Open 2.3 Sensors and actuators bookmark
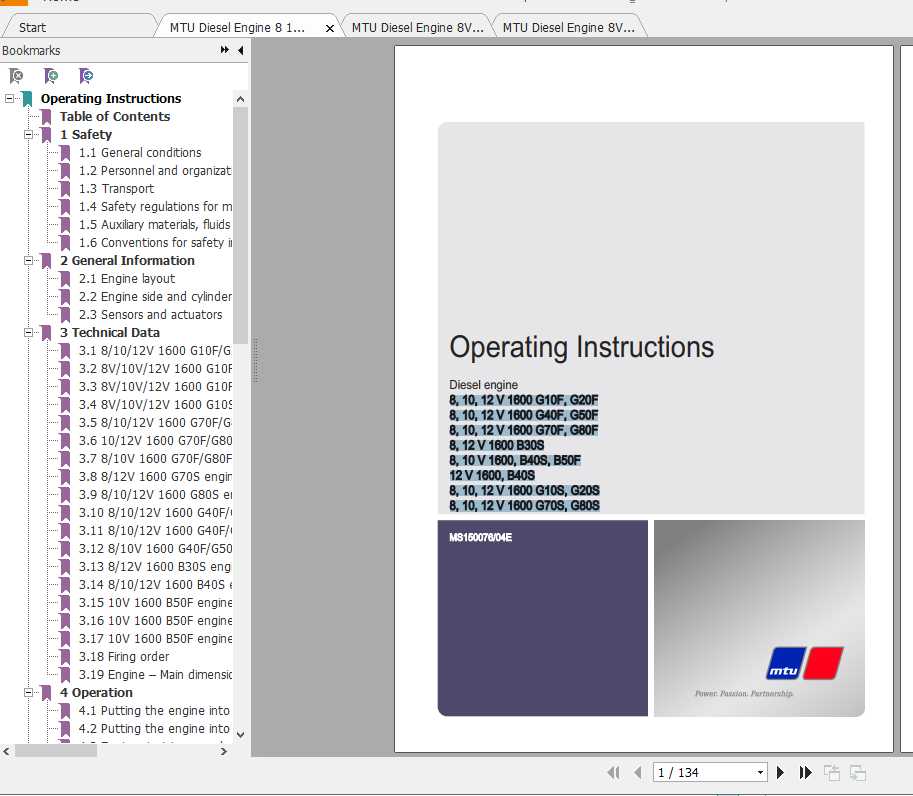Image resolution: width=913 pixels, height=796 pixels. 150,314
